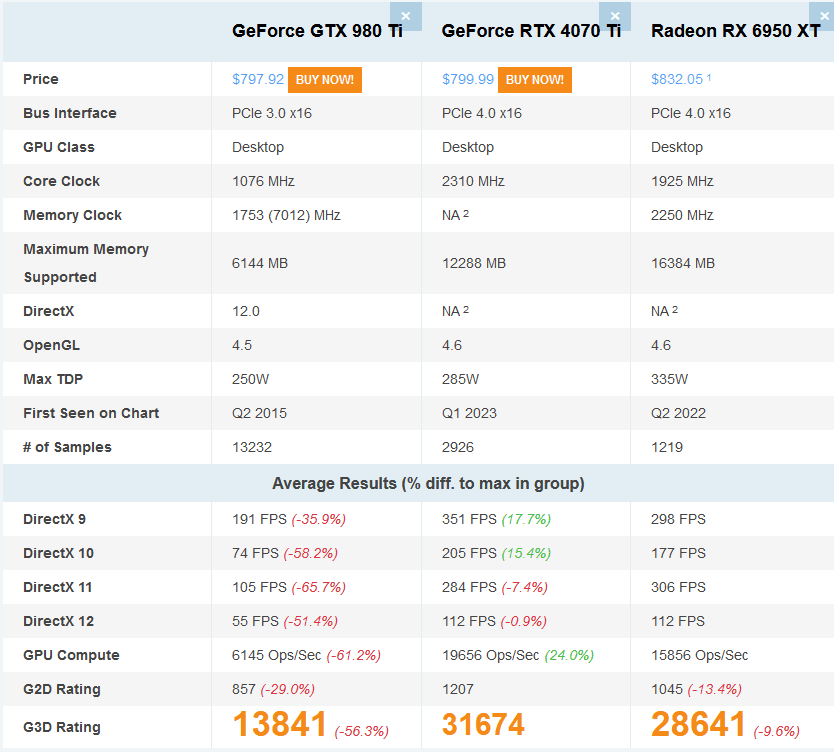Click Buy Now for the $797.92 GTX 980 Ti
Screen dimensions: 834x752
coord(325,80)
